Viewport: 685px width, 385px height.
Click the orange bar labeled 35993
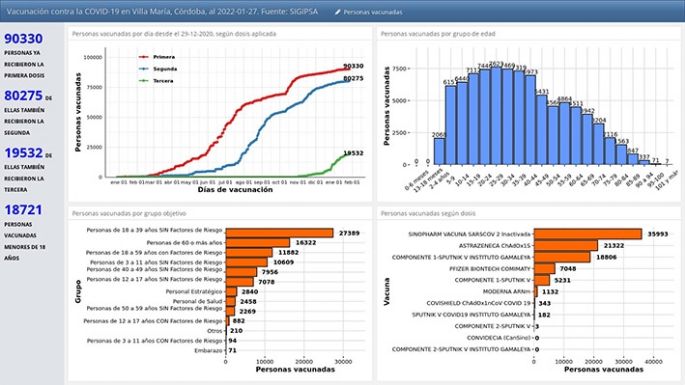[588, 234]
